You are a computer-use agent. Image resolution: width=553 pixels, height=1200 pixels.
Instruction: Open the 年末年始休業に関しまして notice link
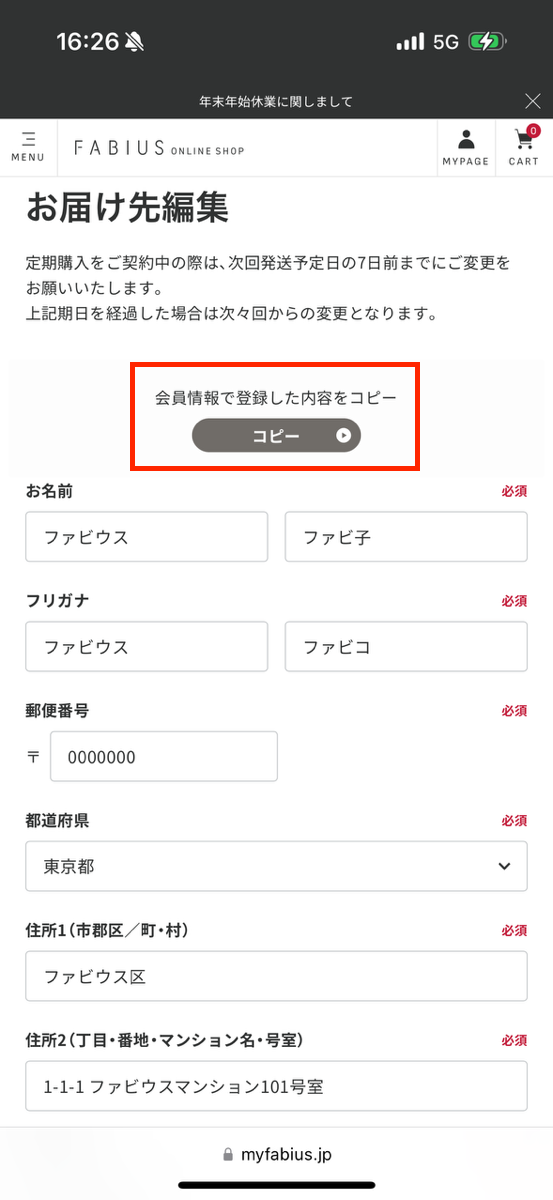coord(276,101)
